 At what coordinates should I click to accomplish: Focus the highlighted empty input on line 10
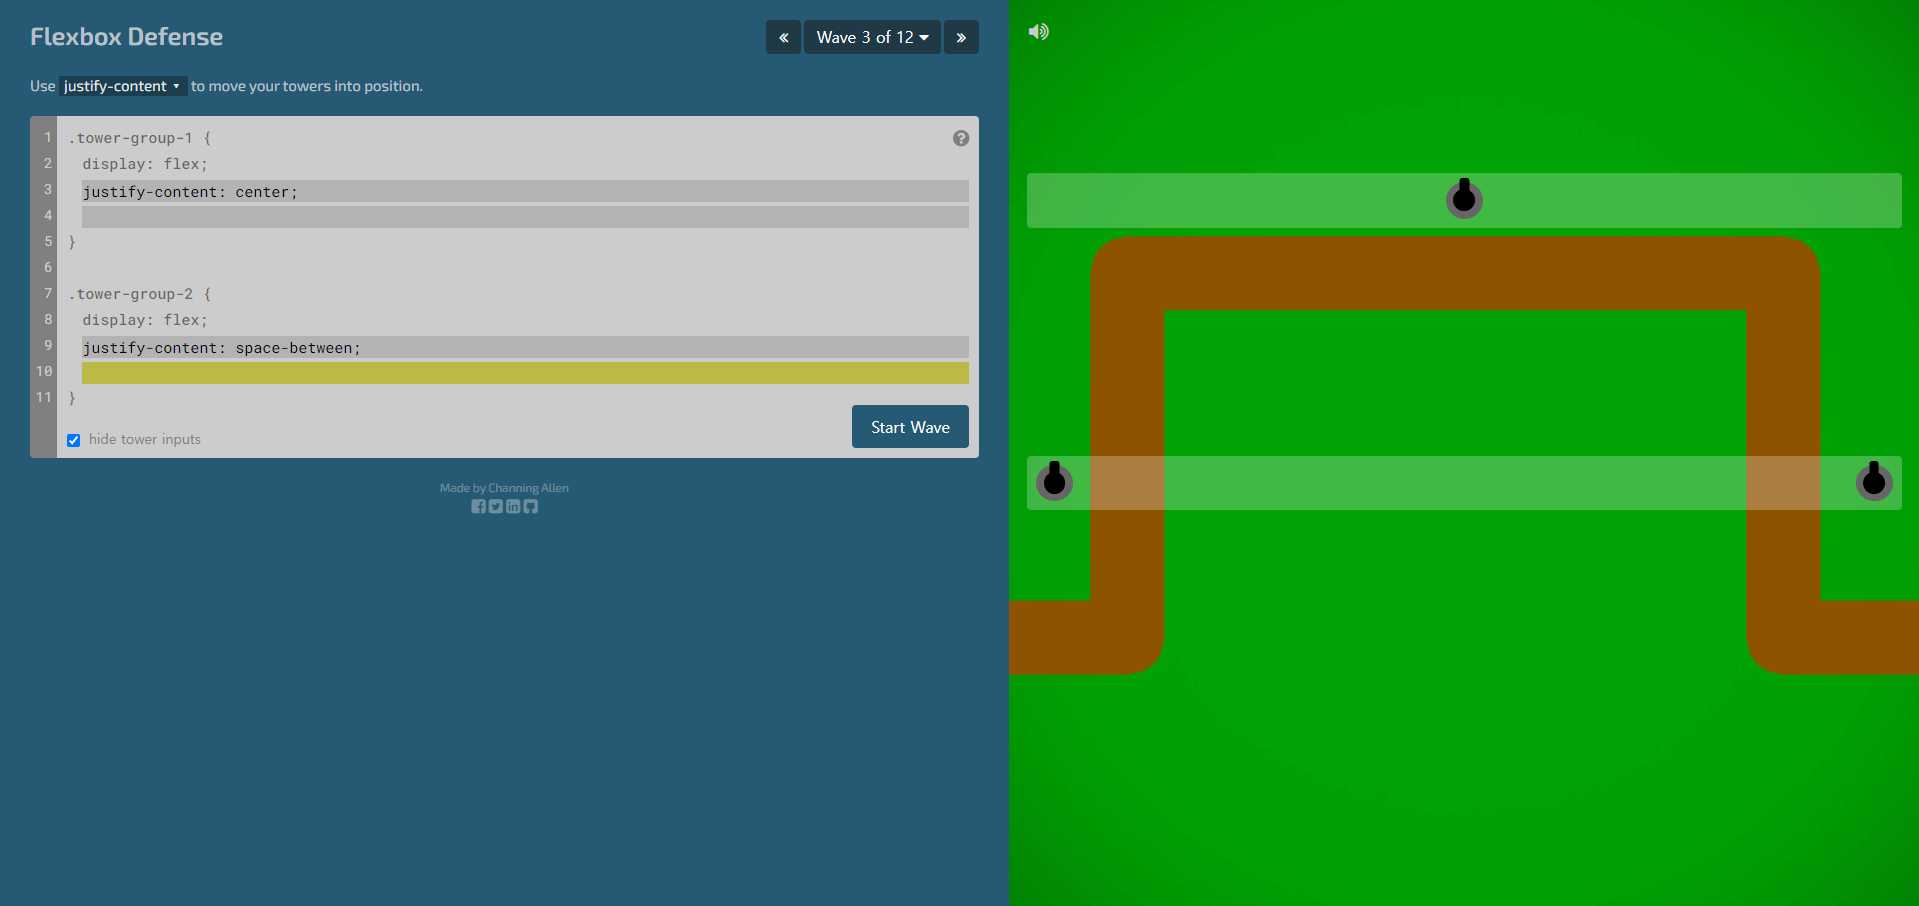click(x=525, y=373)
